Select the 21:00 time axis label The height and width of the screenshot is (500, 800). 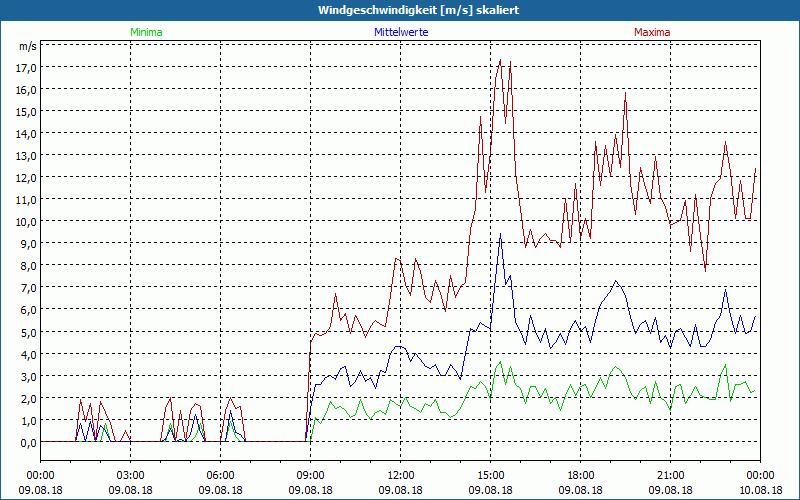[x=671, y=475]
